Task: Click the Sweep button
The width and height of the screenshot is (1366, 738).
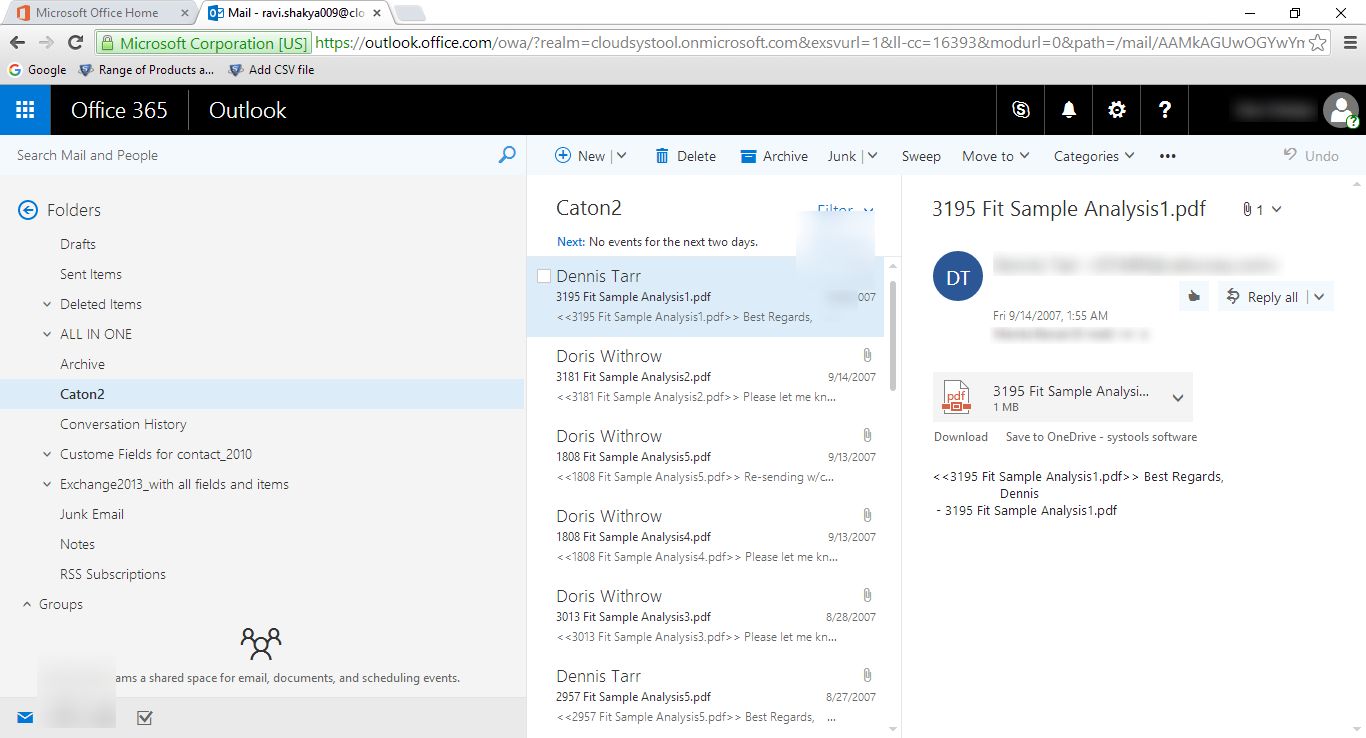Action: point(921,156)
